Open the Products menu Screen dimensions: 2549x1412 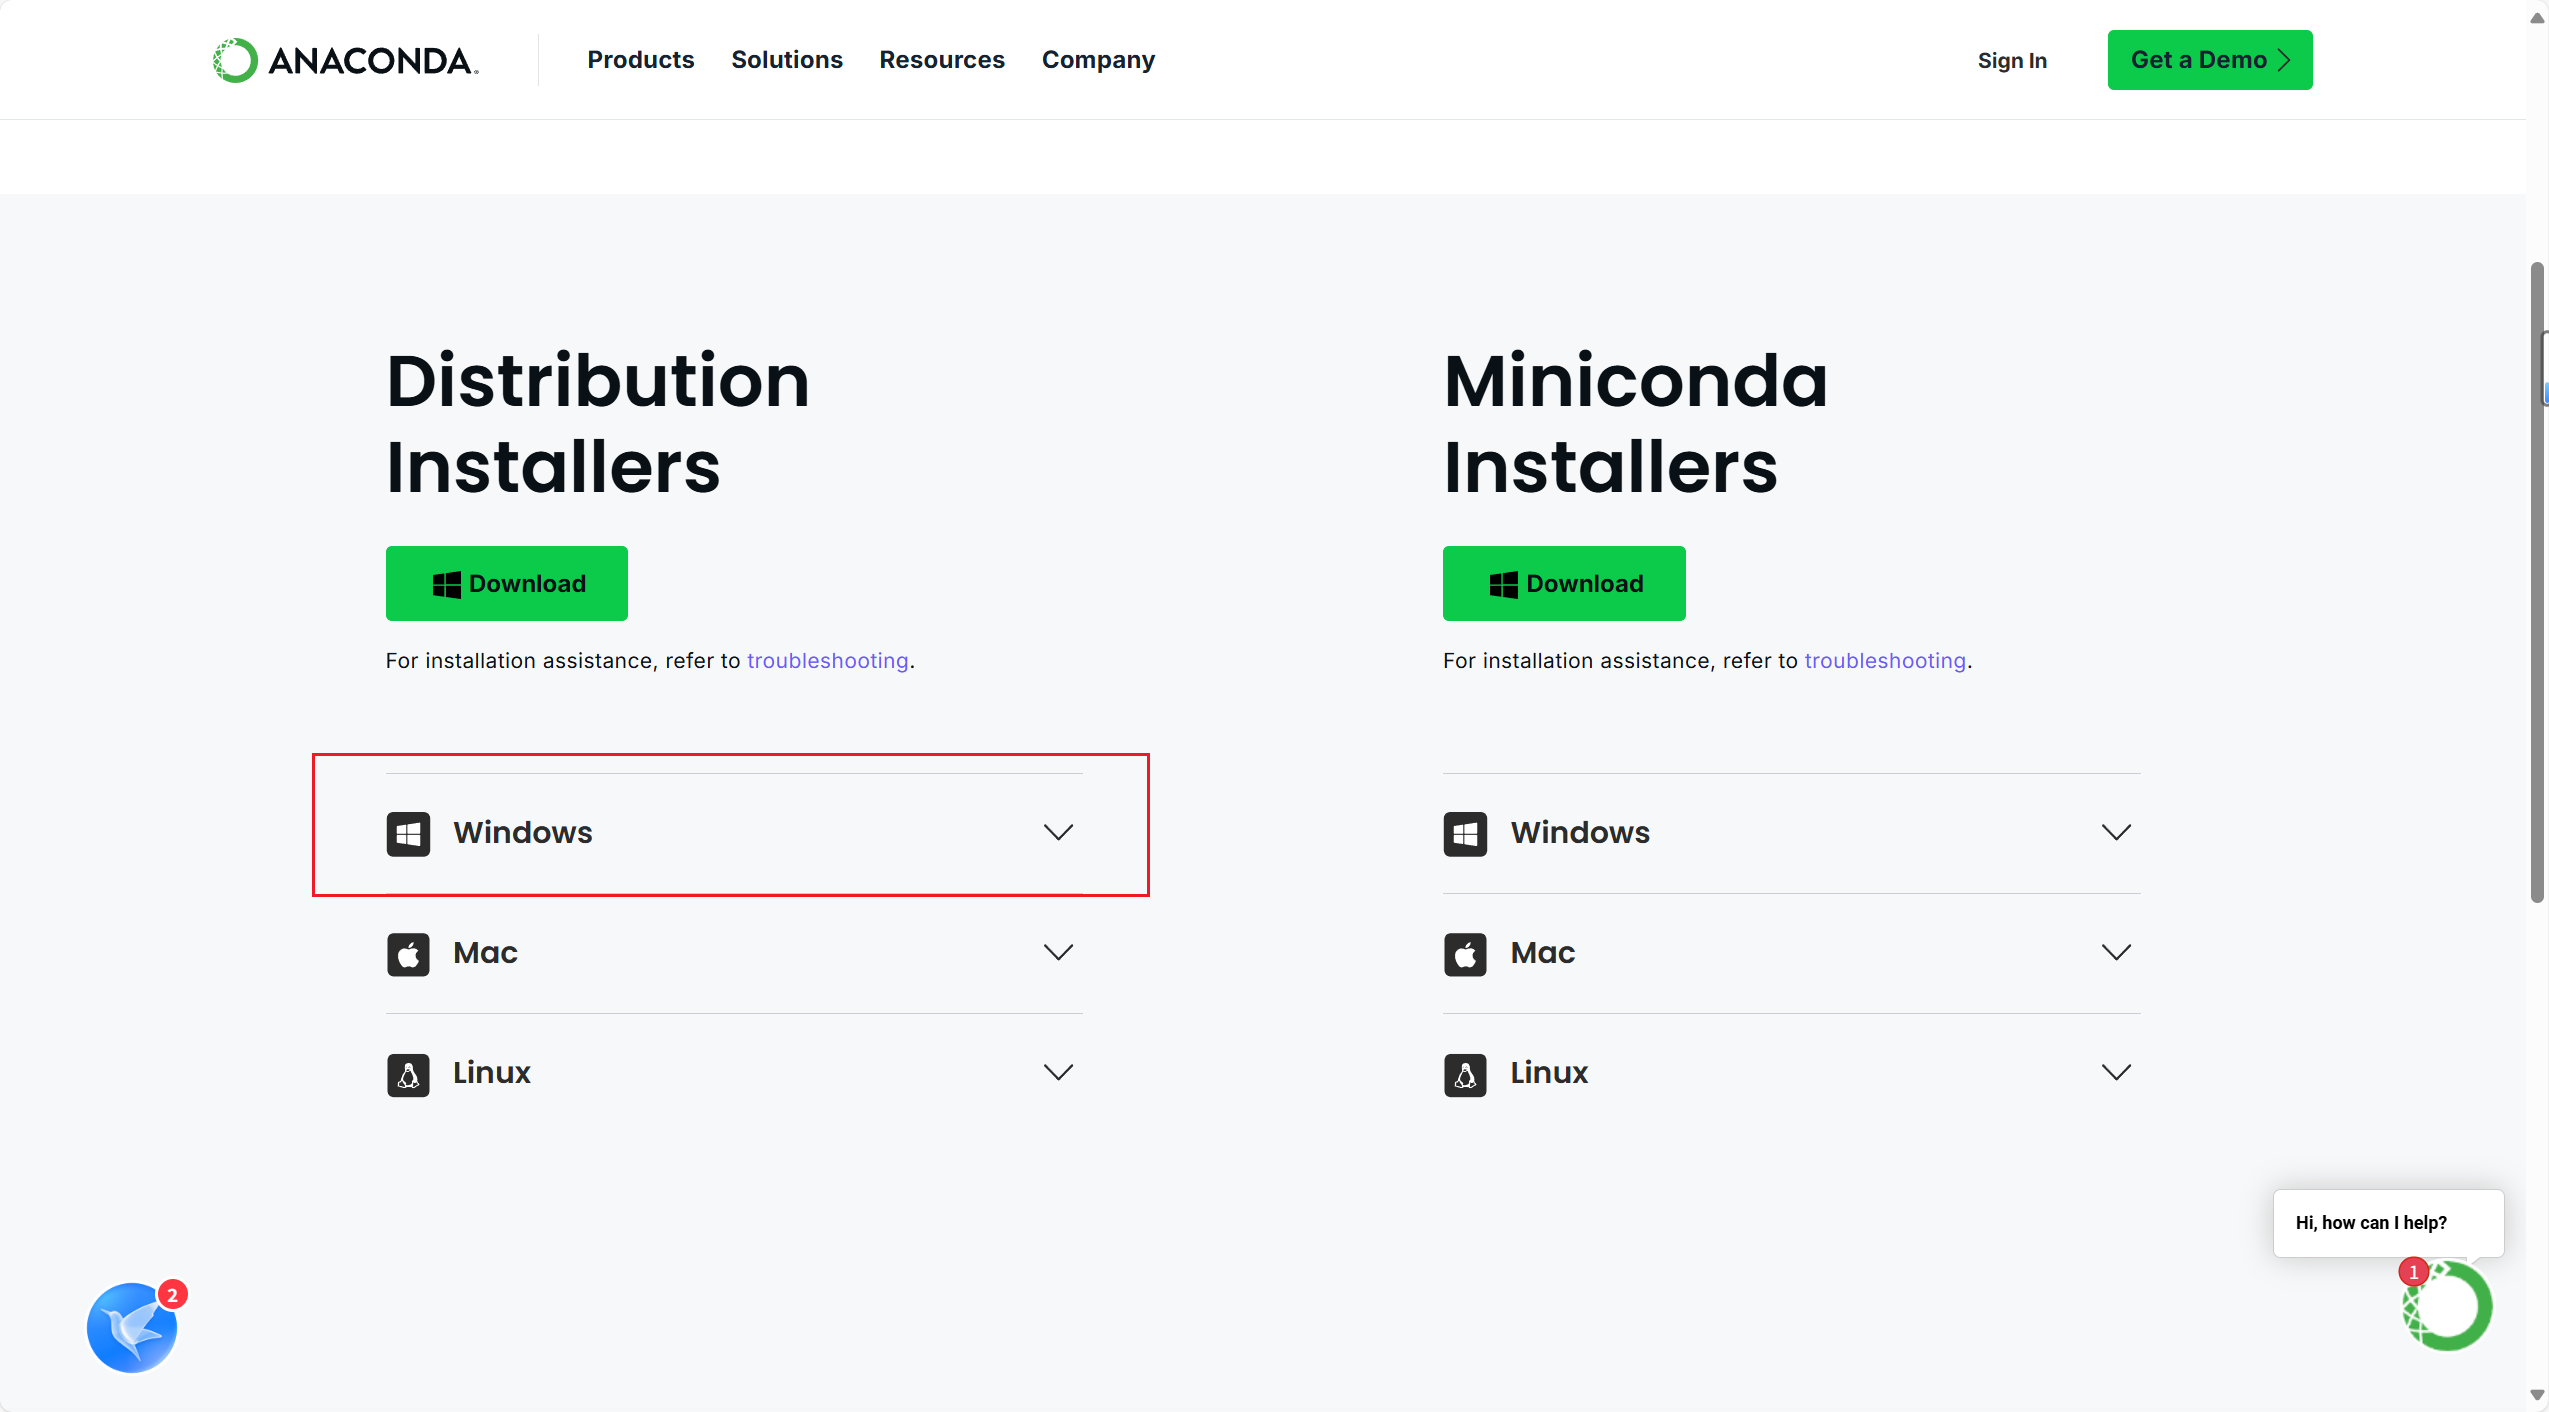pos(640,60)
